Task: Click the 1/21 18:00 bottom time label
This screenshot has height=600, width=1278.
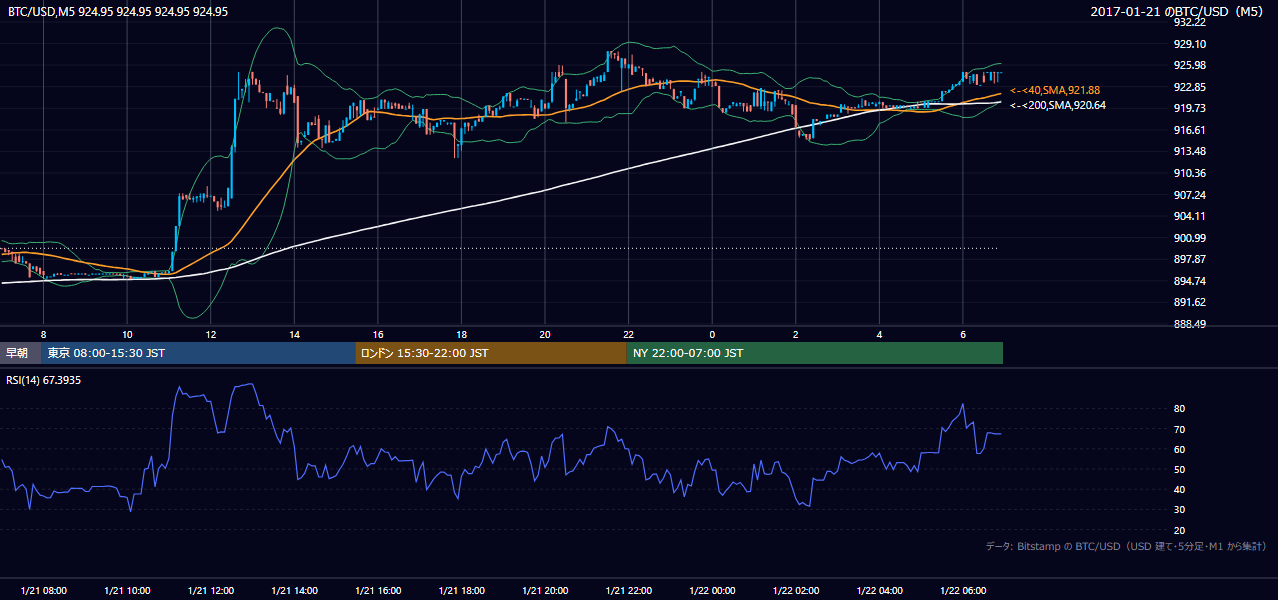Action: pyautogui.click(x=461, y=591)
